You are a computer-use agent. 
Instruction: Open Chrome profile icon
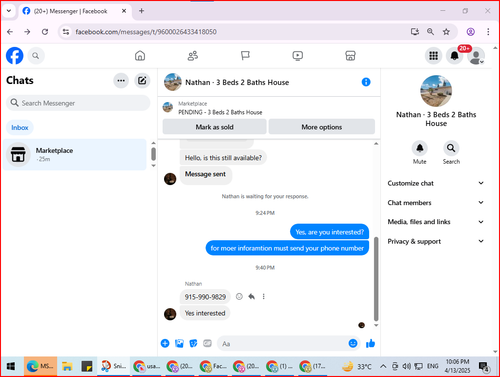point(471,32)
